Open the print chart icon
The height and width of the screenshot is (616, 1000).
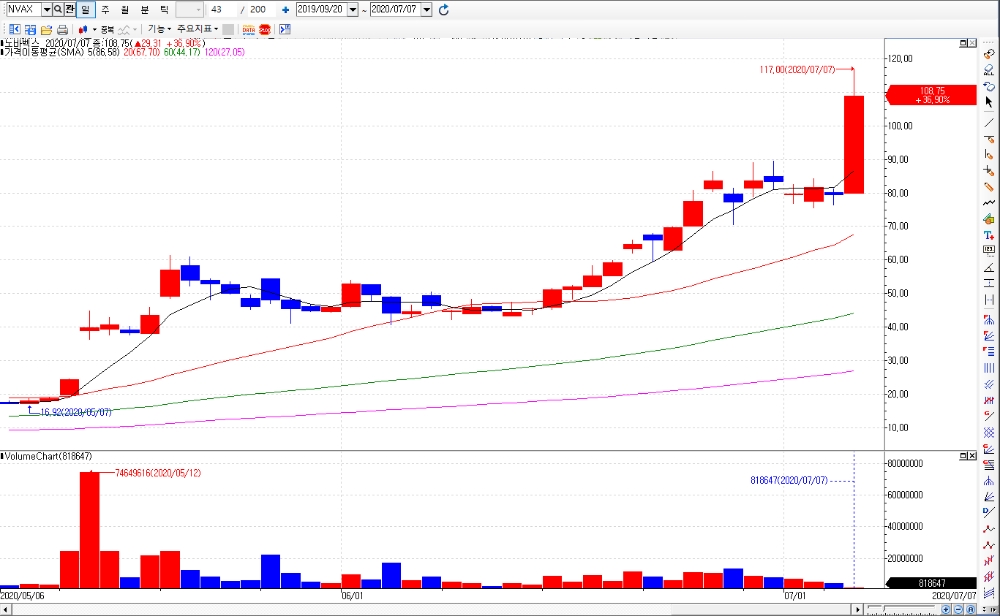click(62, 29)
